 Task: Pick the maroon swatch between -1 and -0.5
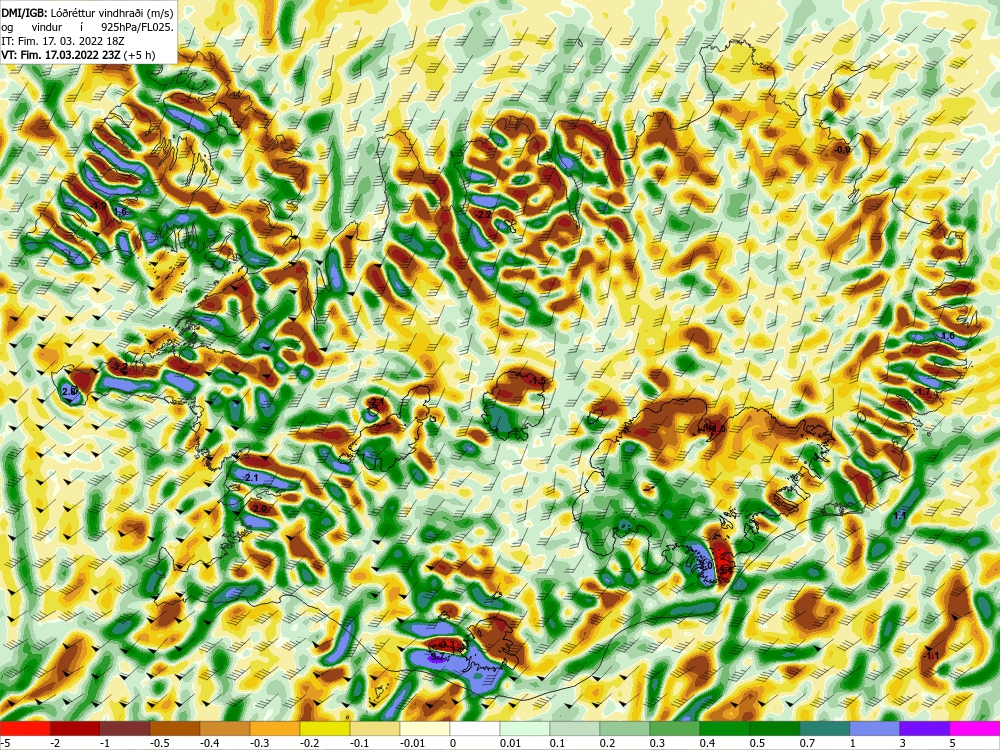(x=125, y=728)
